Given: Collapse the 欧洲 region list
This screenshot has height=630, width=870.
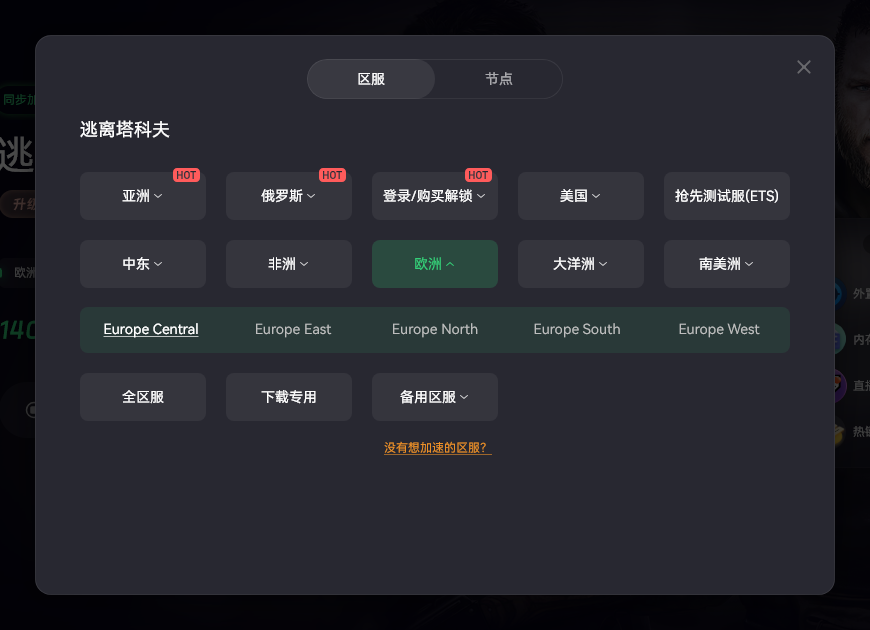Looking at the screenshot, I should point(435,264).
